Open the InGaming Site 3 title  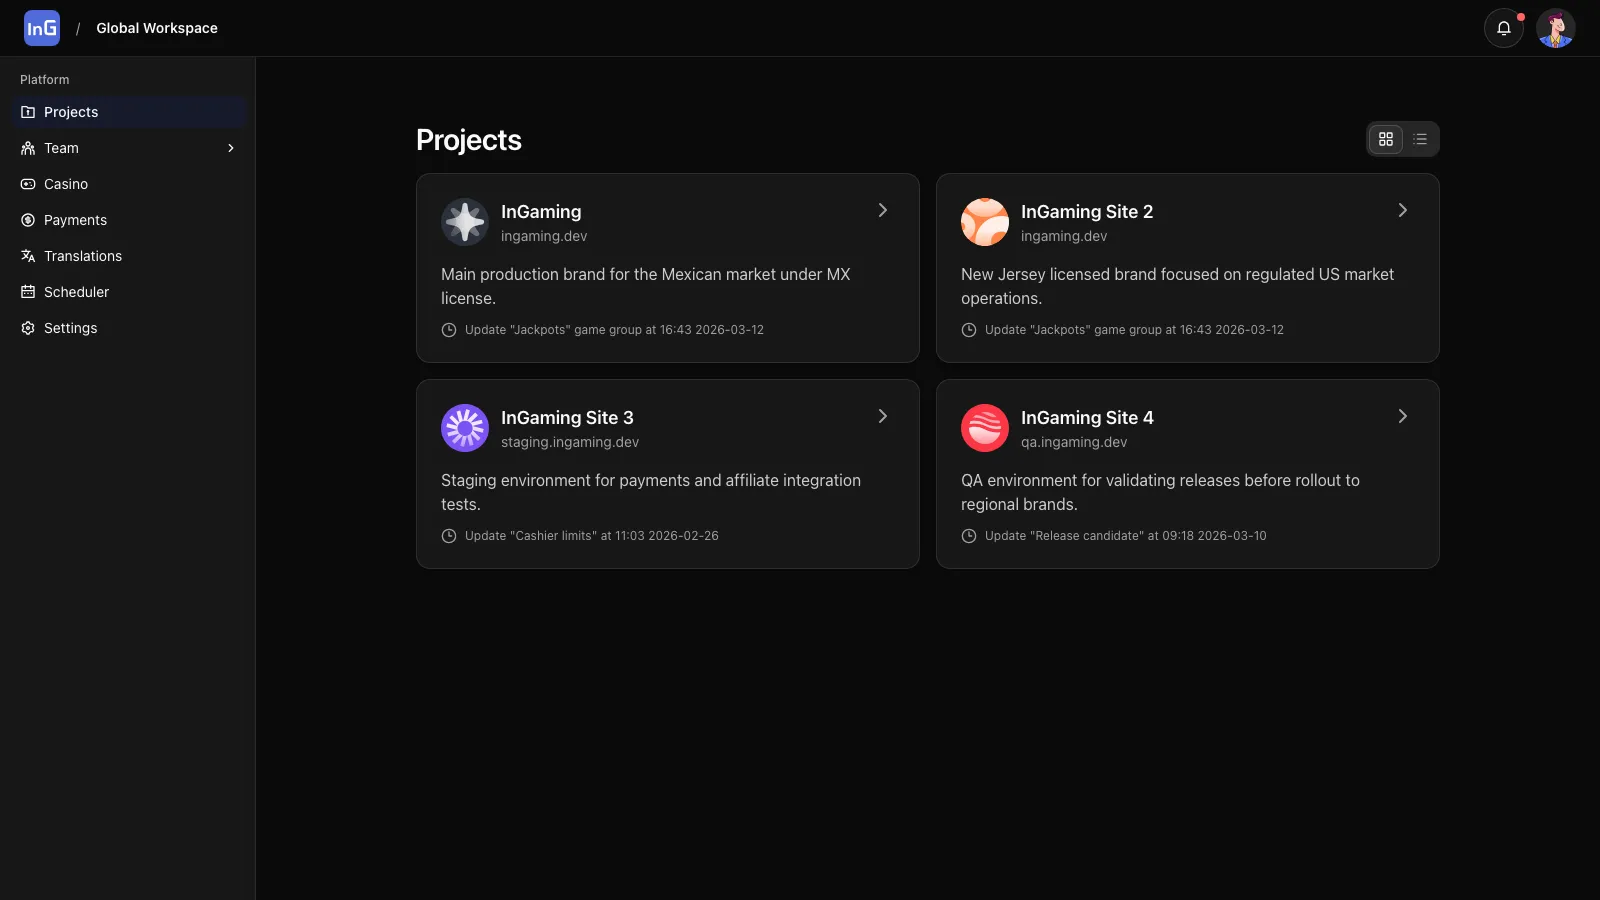pos(567,418)
